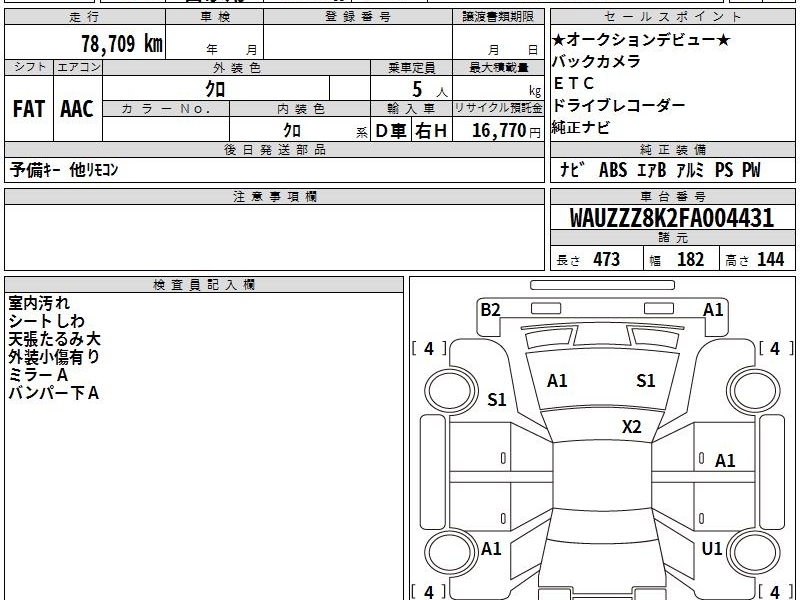Select the inspector note 天張たるみ大
Screen dimensions: 800x600
(55, 339)
